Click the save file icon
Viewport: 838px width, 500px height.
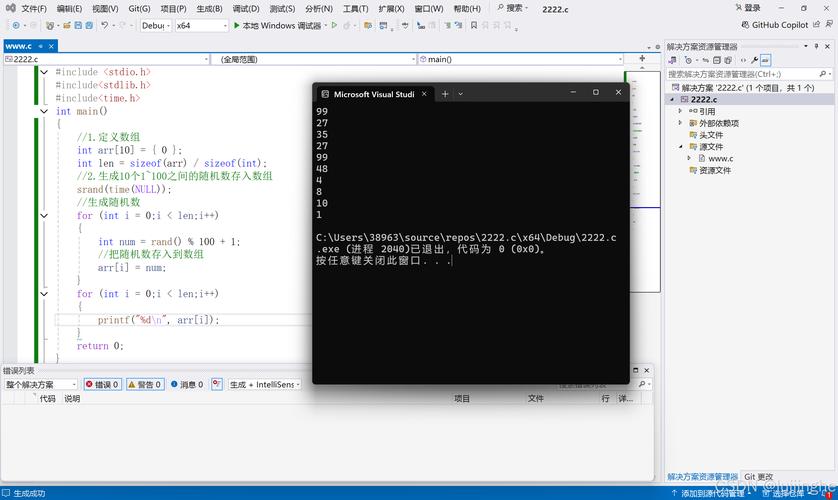(x=78, y=25)
